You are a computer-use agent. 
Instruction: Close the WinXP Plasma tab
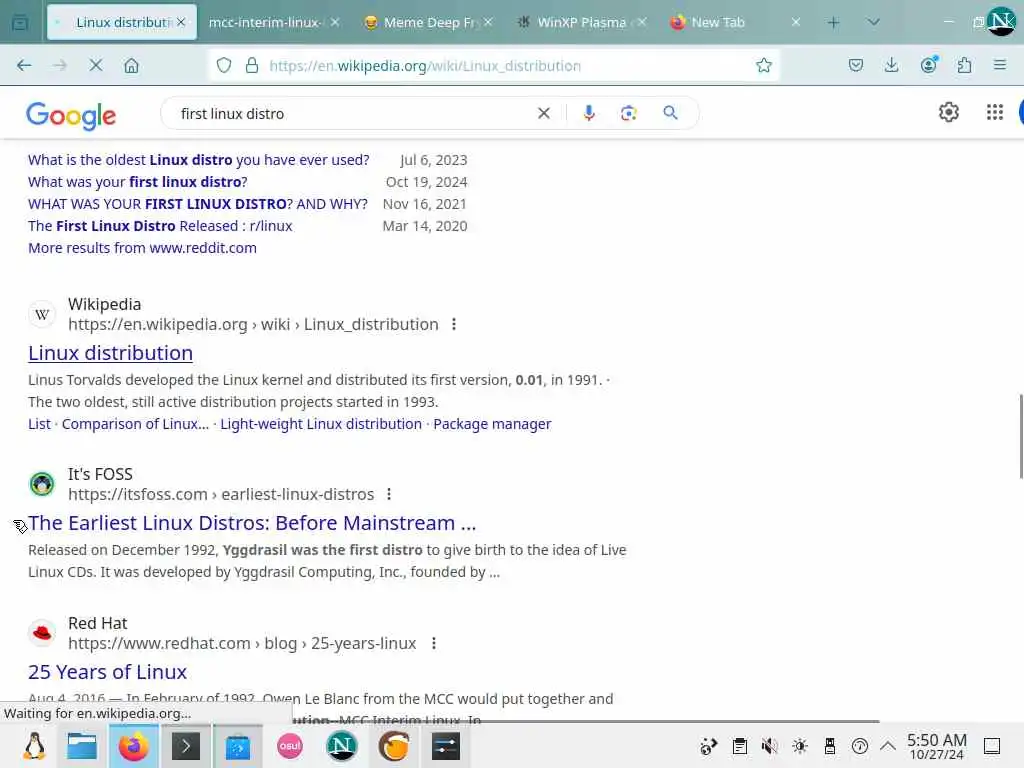643,22
